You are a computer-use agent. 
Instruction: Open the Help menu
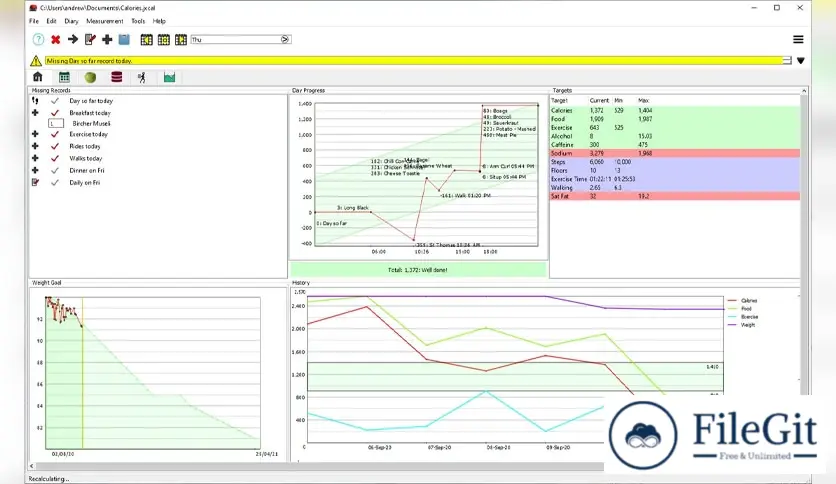[x=159, y=21]
